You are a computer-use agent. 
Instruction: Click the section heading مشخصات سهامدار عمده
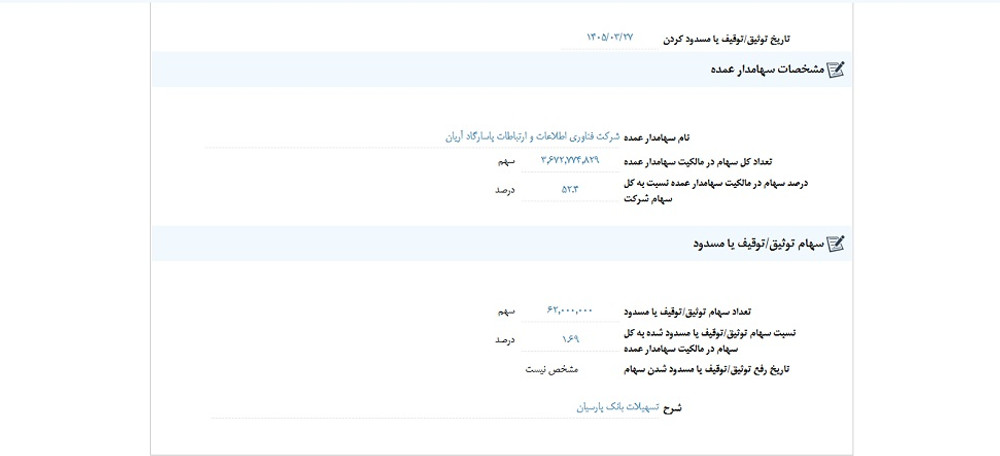pyautogui.click(x=767, y=70)
